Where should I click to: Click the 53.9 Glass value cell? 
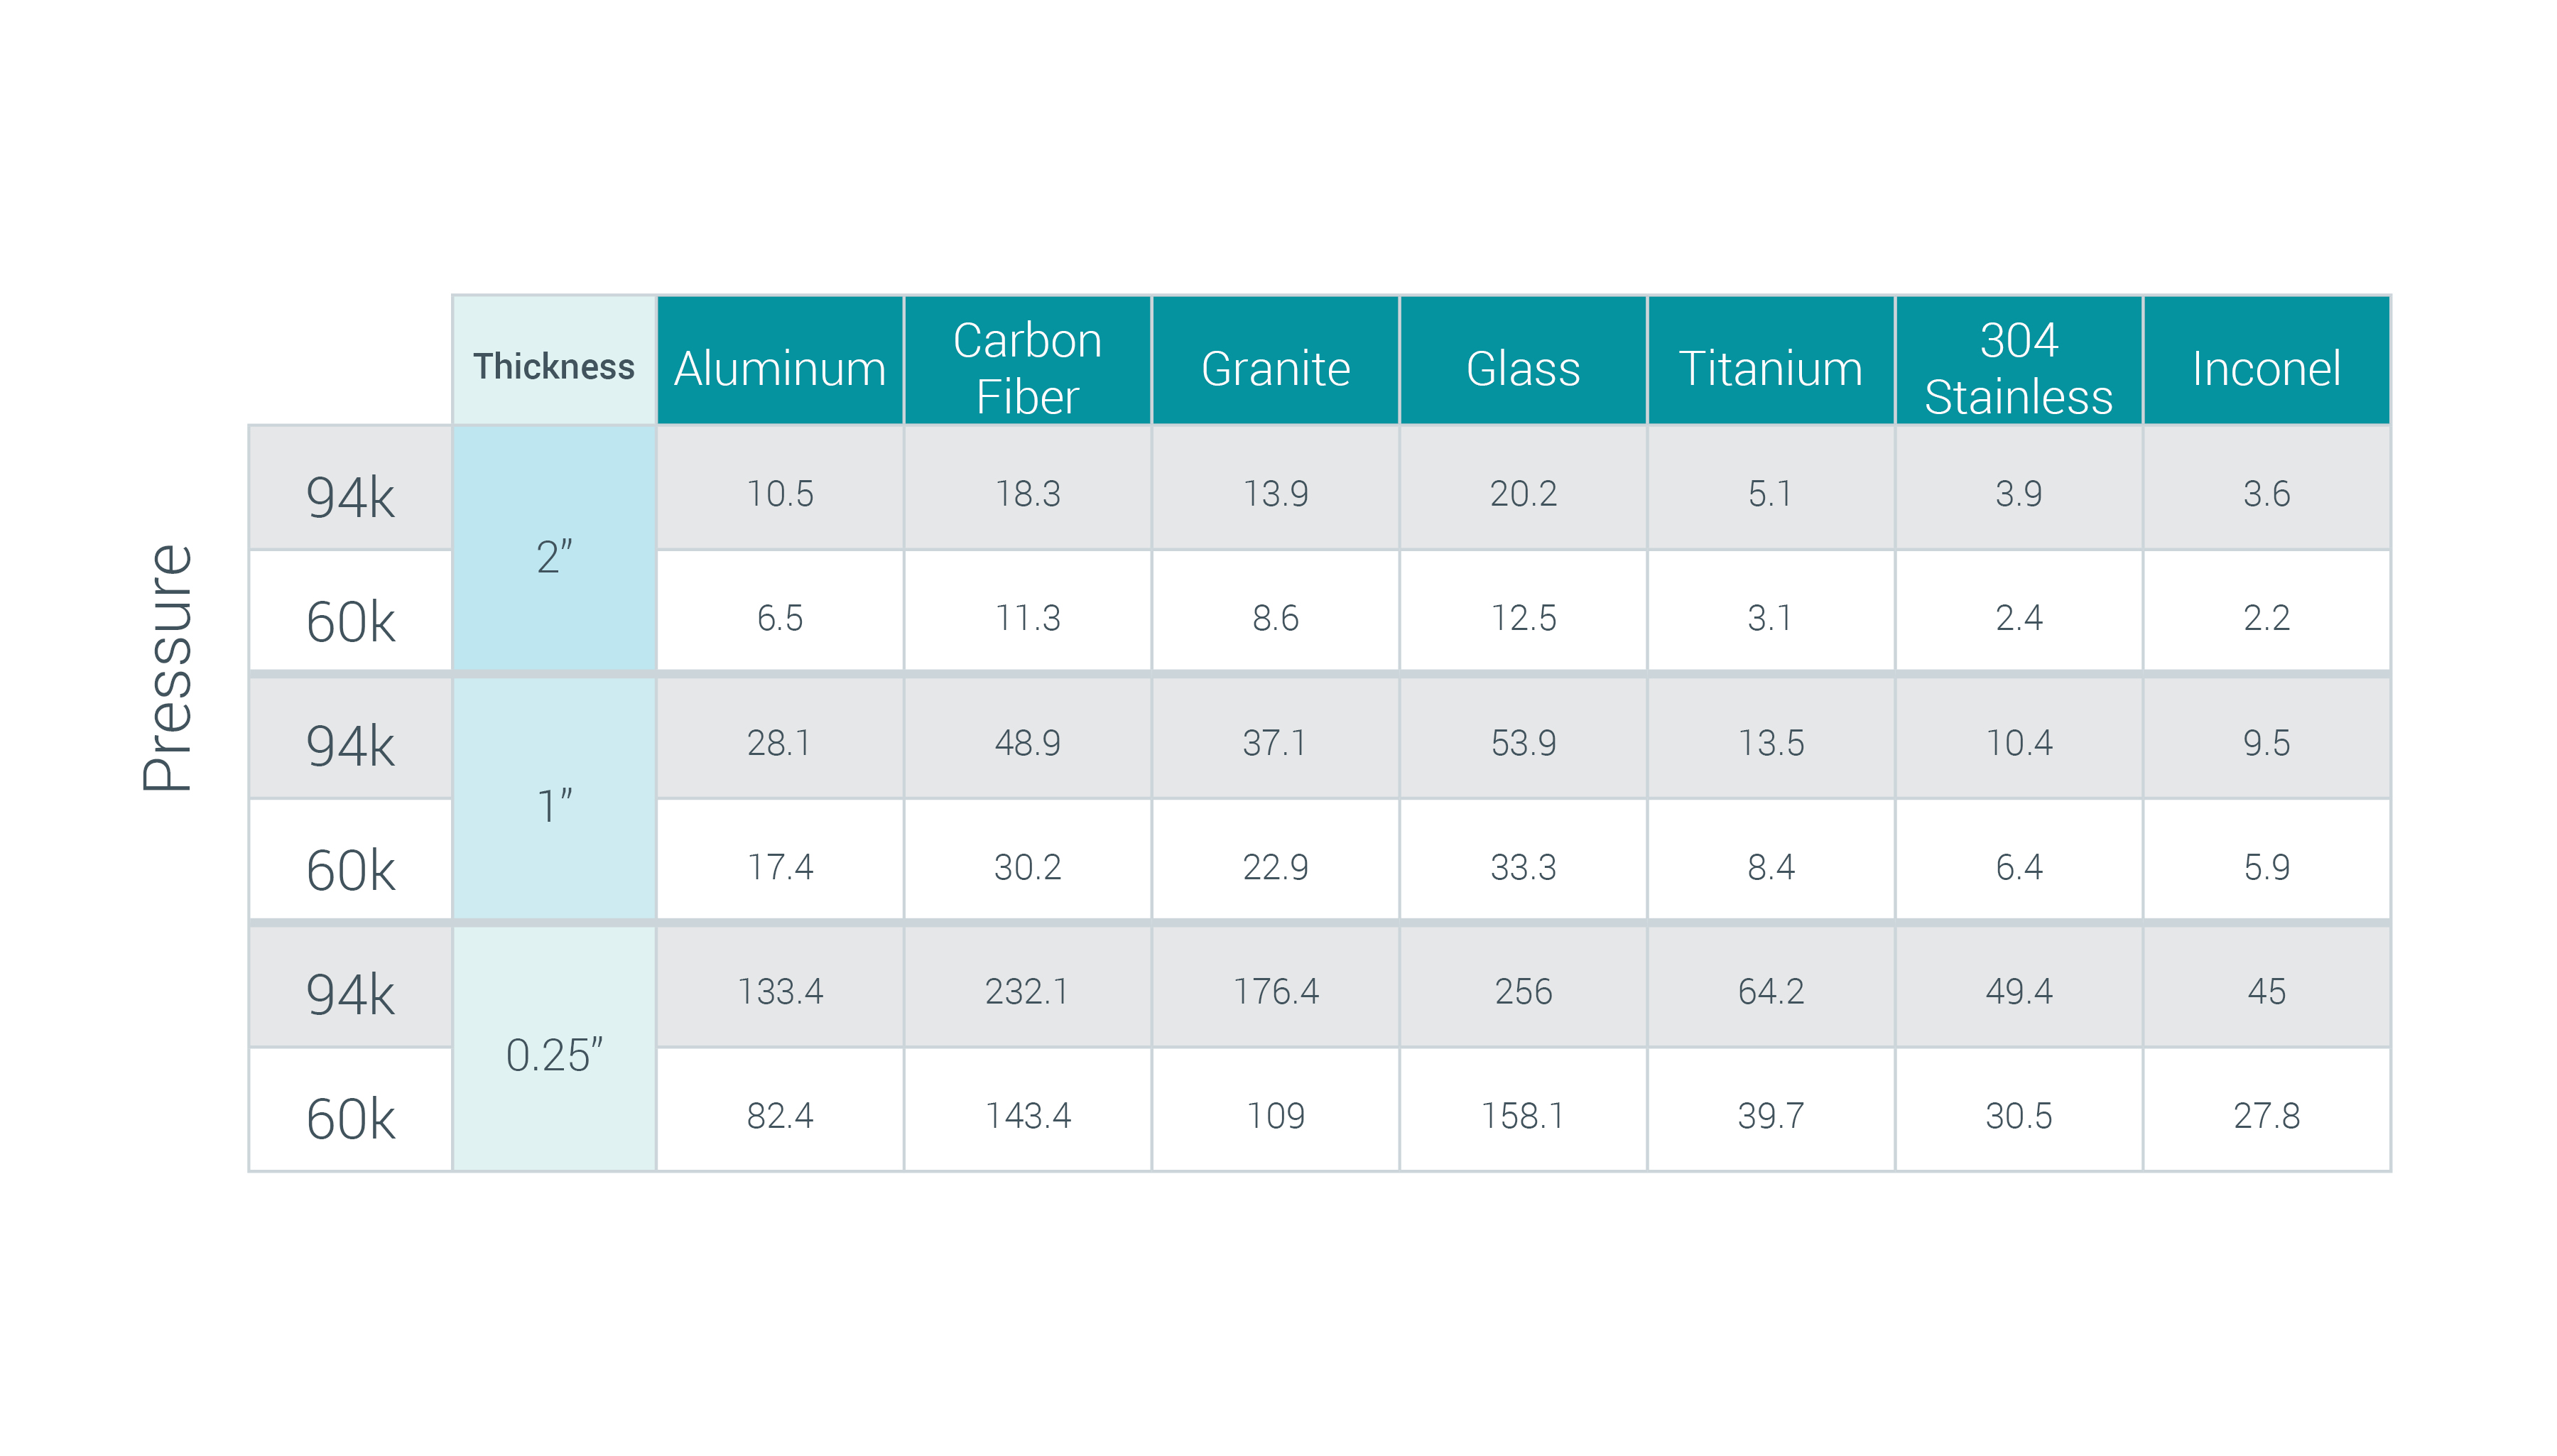click(x=1522, y=742)
